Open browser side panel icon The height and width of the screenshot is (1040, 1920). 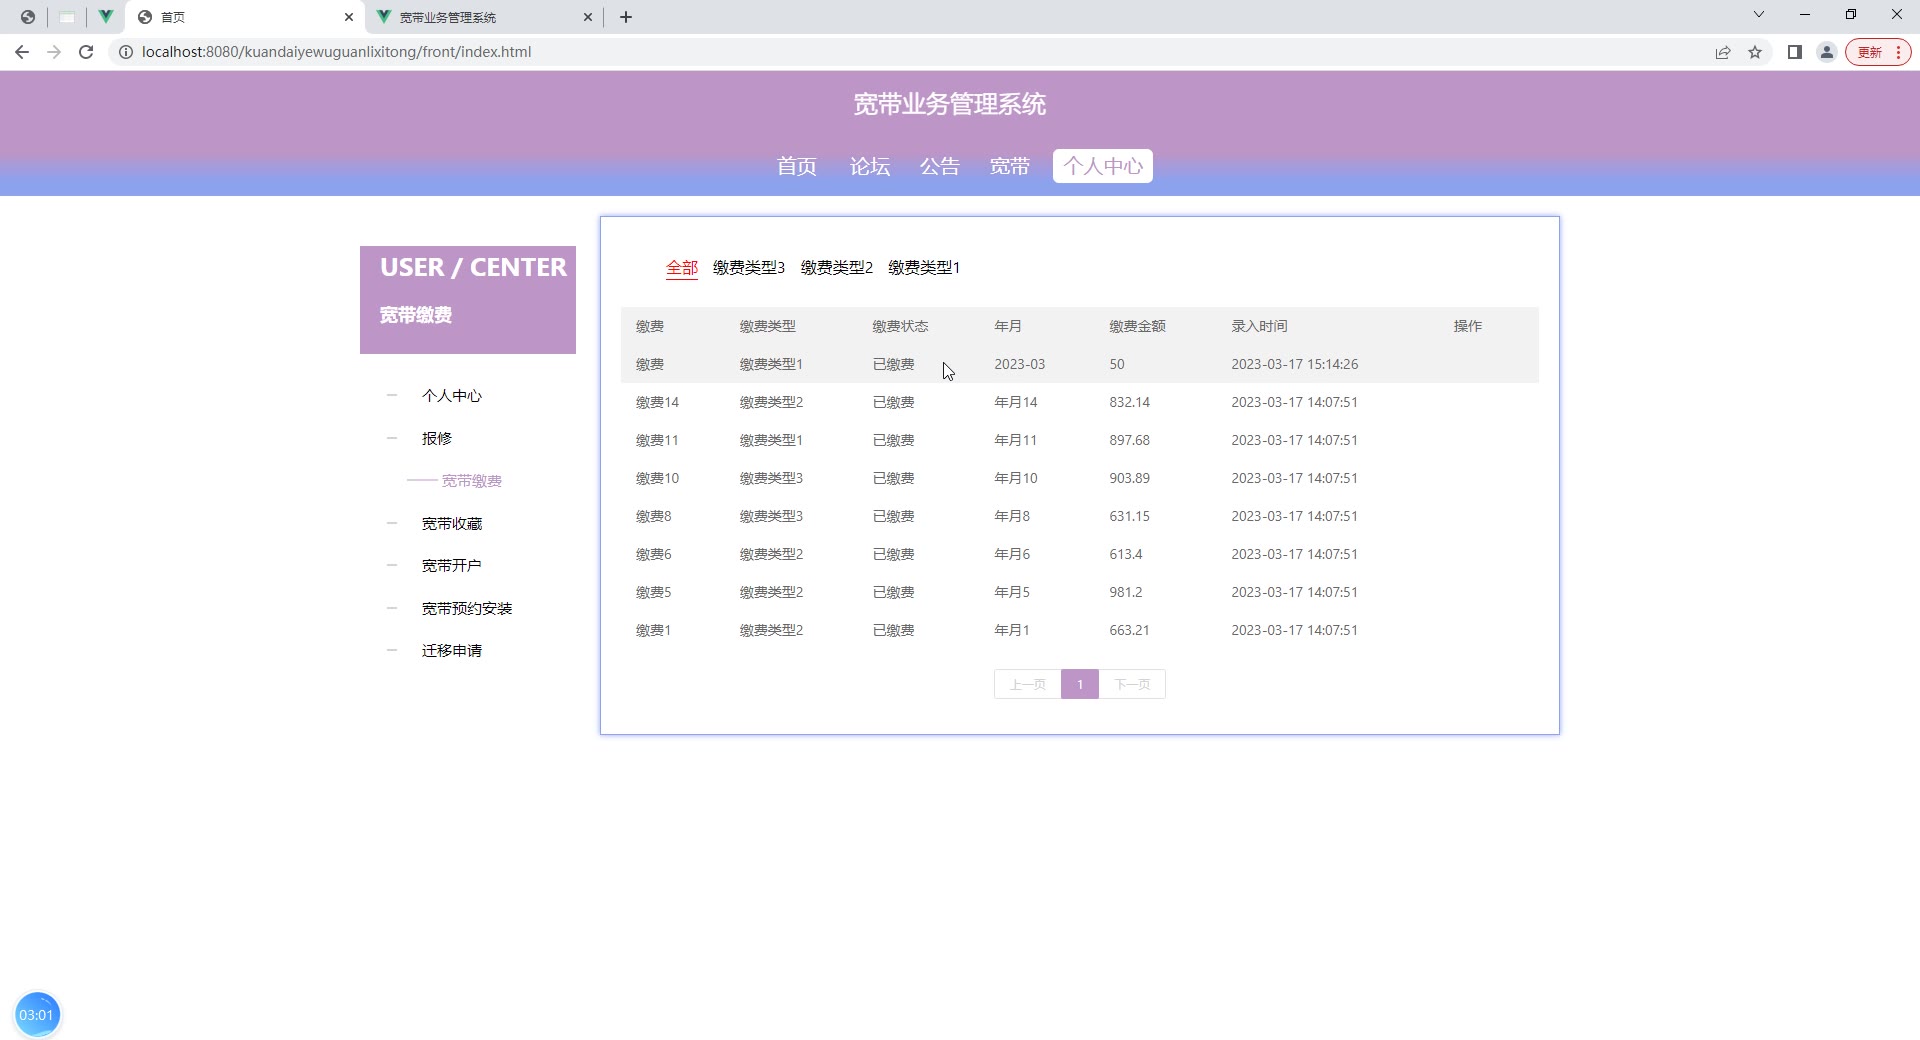tap(1795, 52)
